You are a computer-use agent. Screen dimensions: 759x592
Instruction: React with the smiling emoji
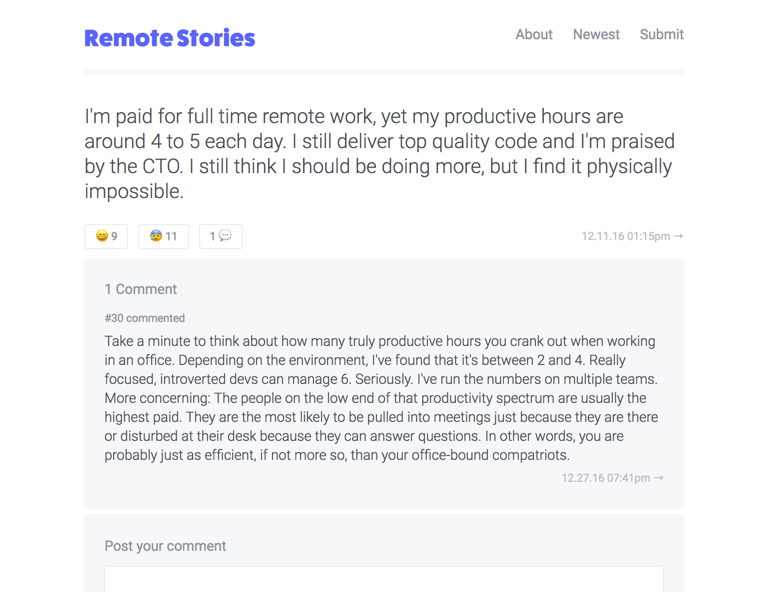click(x=101, y=236)
